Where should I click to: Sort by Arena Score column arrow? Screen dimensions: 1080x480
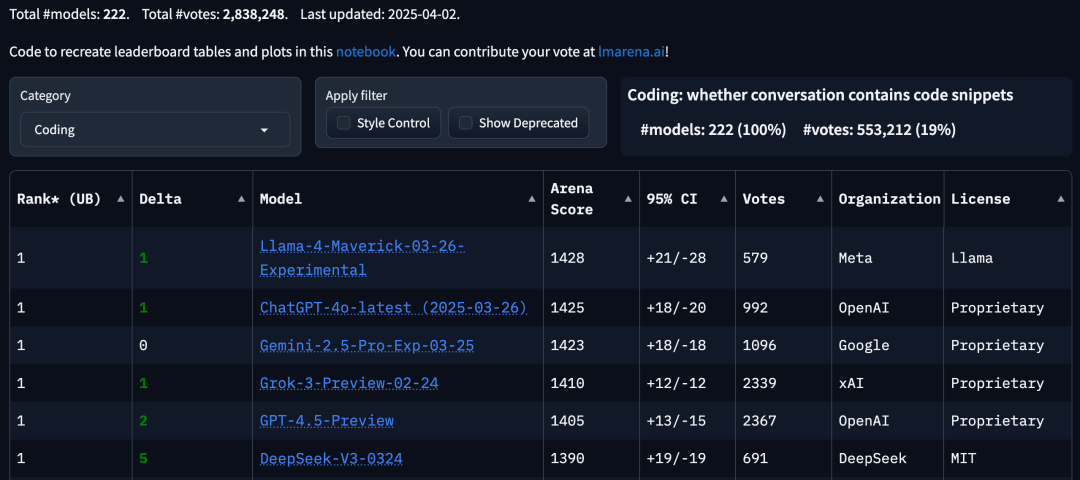(628, 199)
